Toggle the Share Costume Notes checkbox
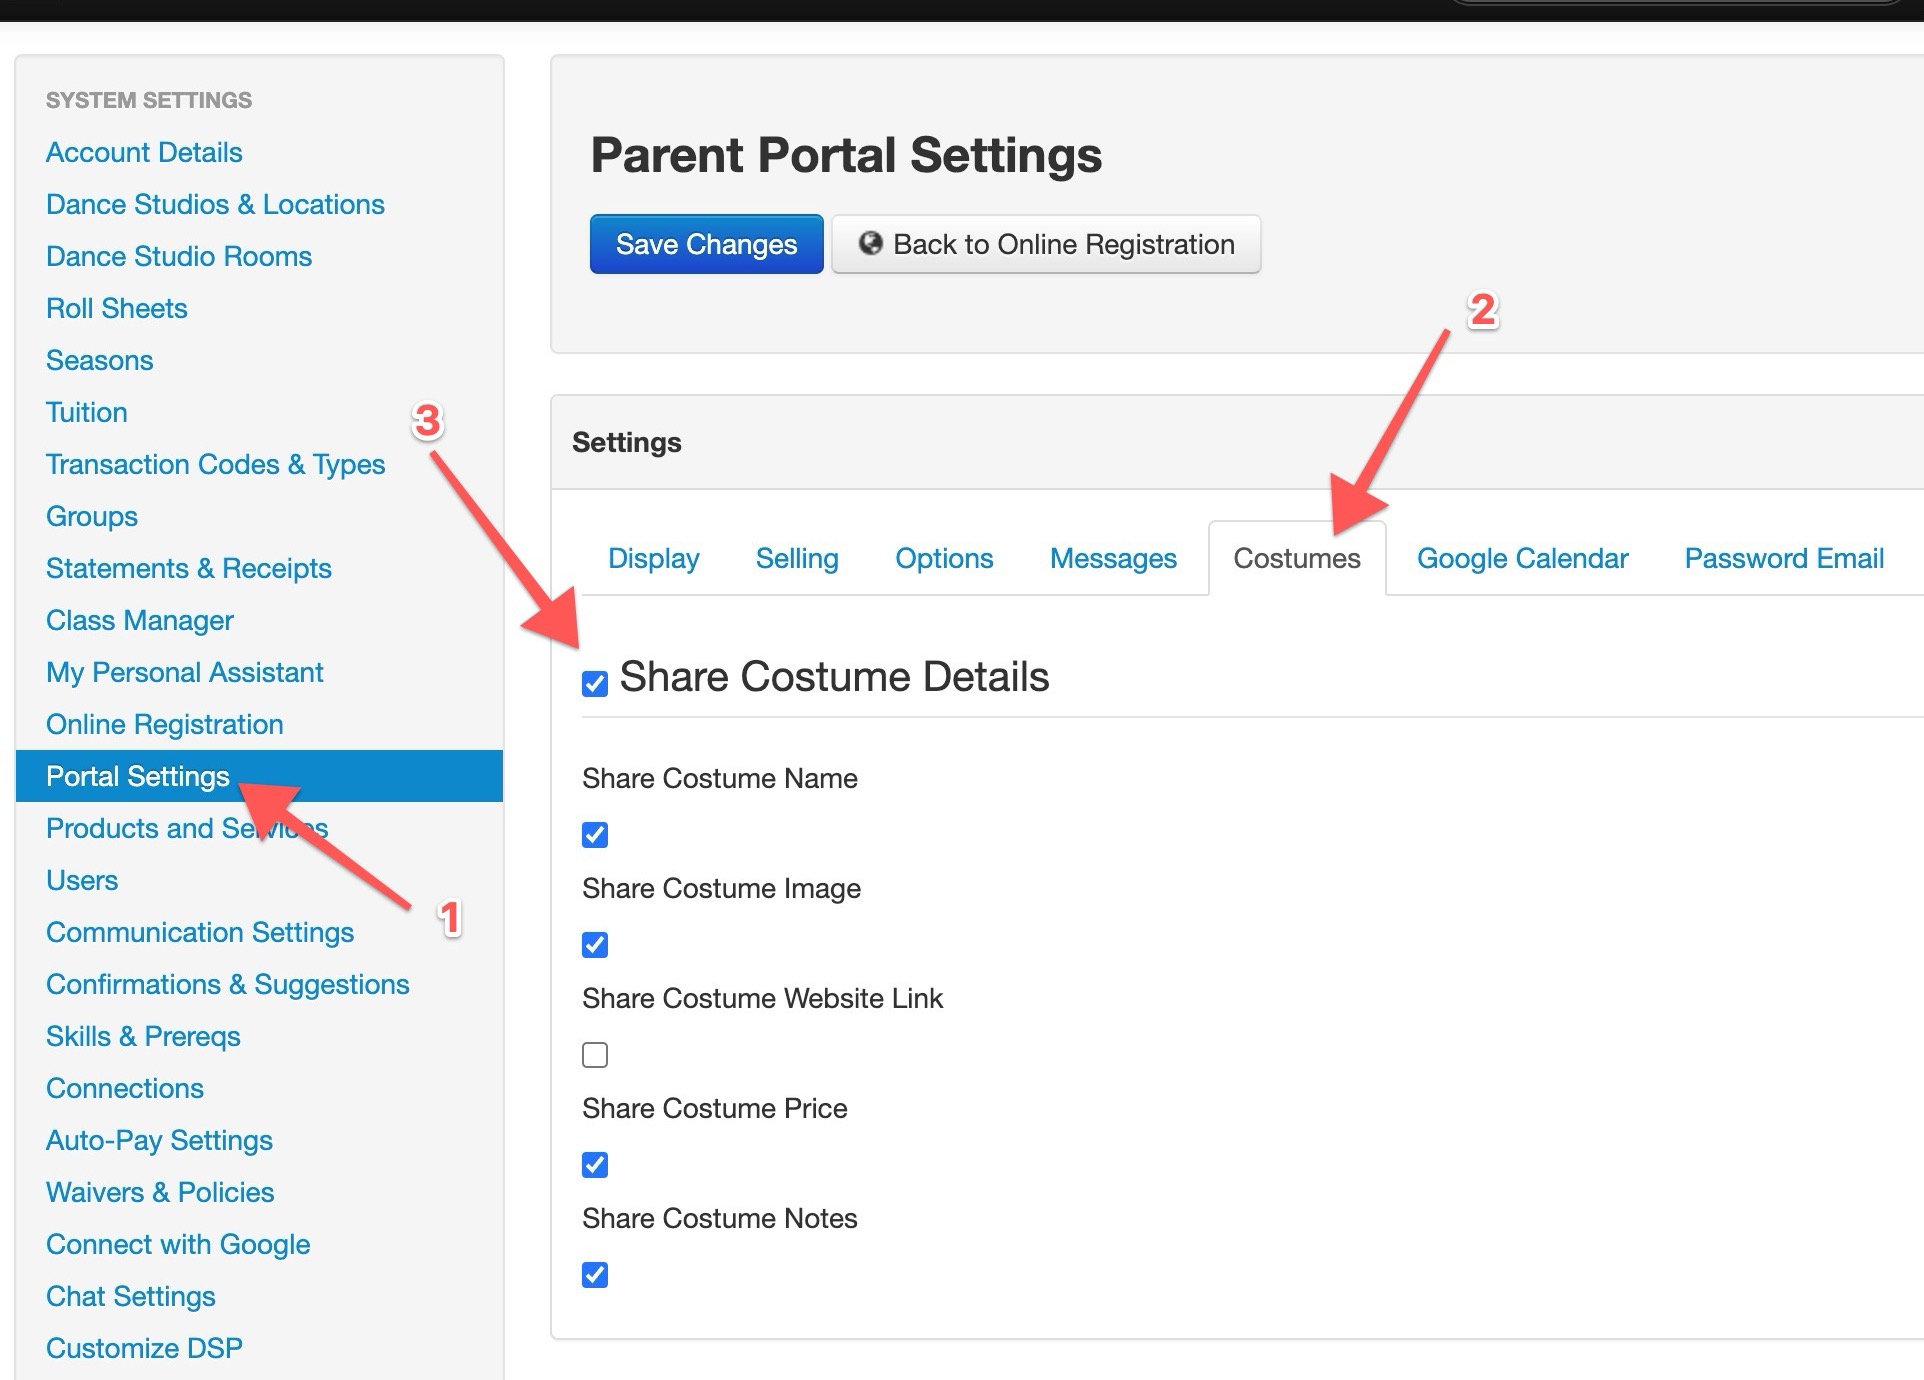Viewport: 1924px width, 1380px height. point(595,1275)
